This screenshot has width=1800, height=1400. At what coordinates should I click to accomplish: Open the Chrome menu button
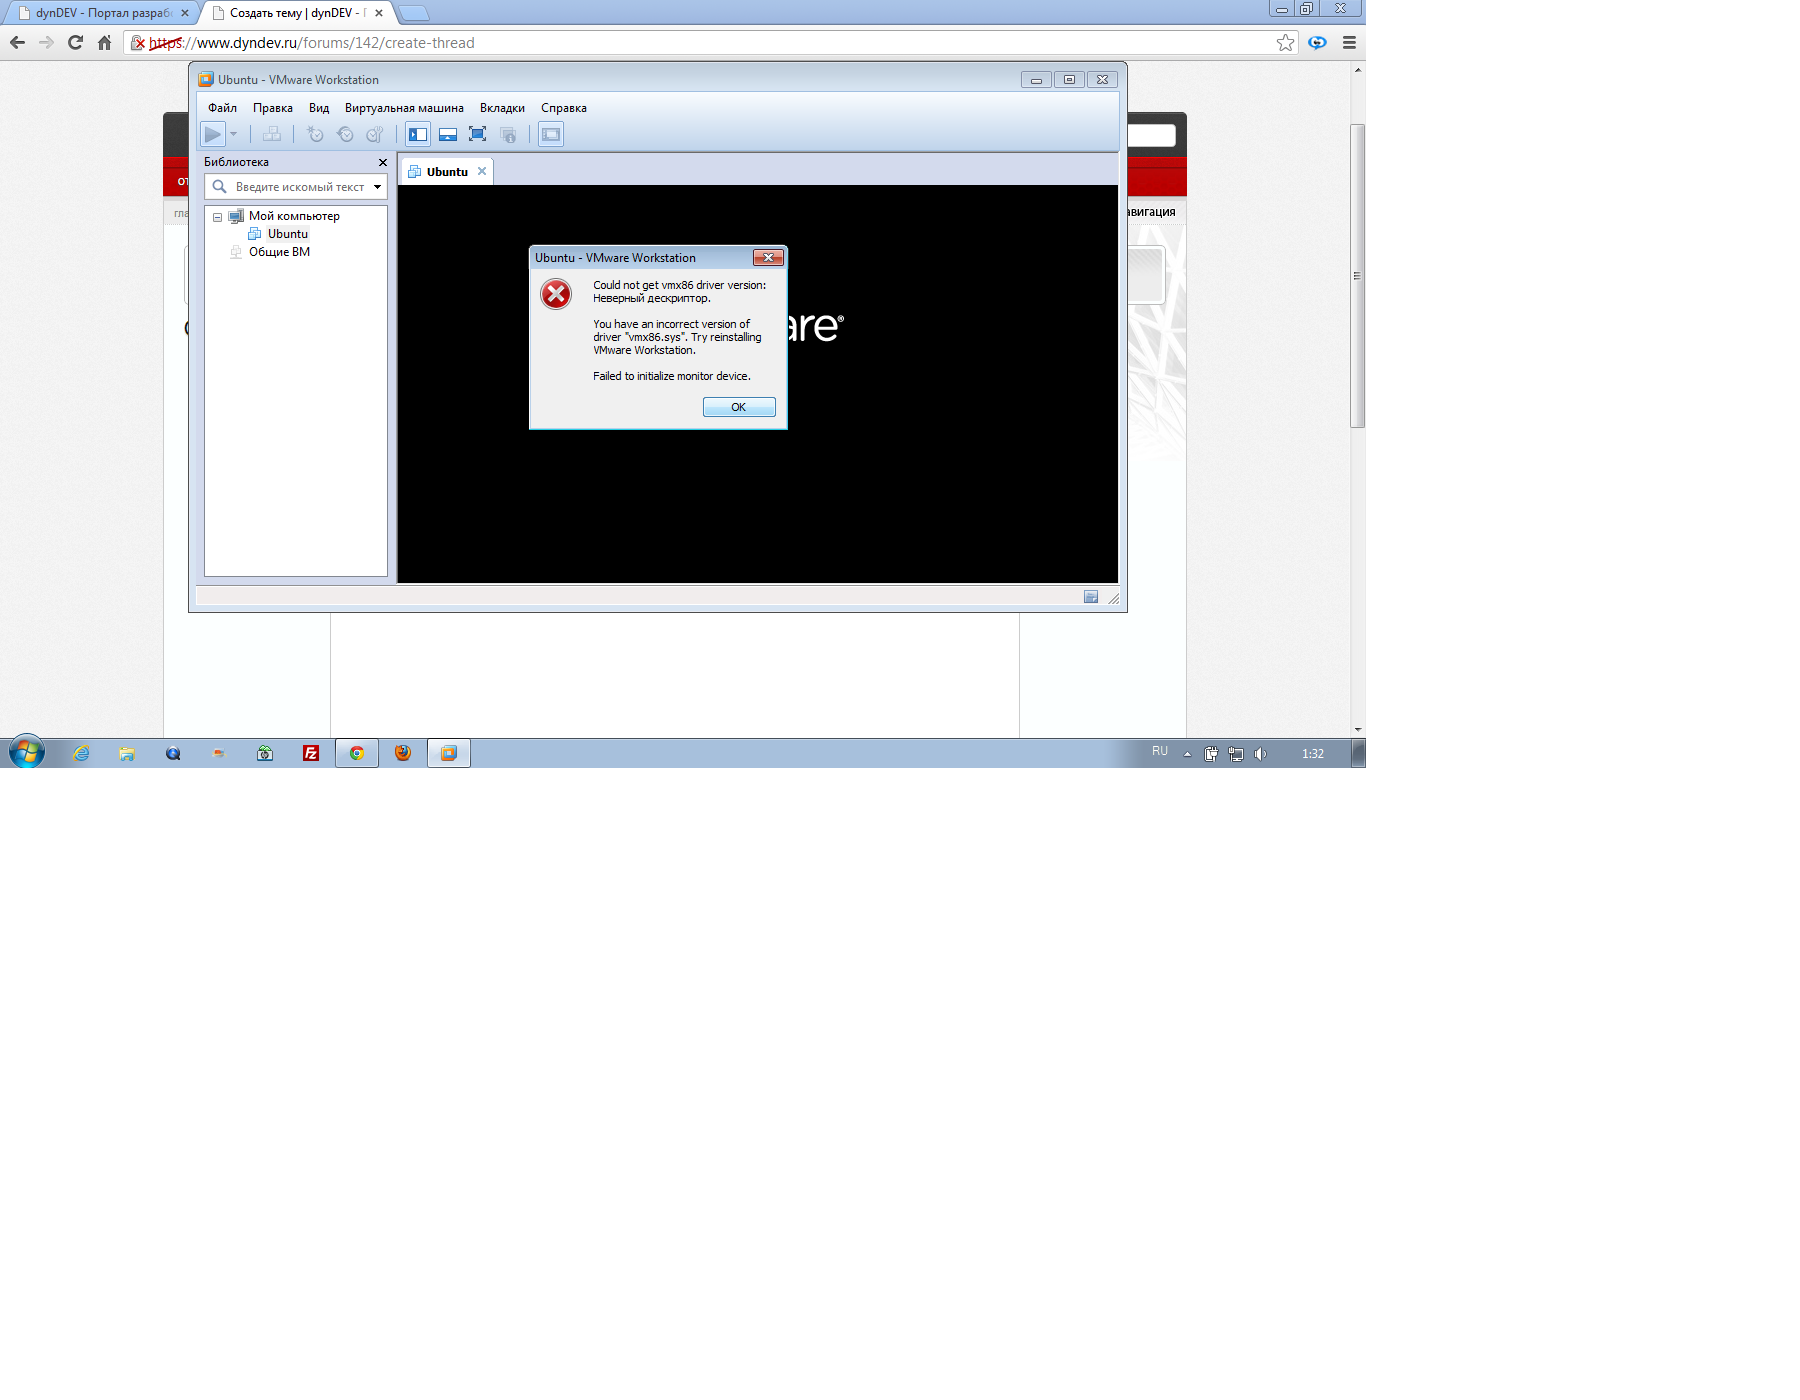pos(1349,42)
